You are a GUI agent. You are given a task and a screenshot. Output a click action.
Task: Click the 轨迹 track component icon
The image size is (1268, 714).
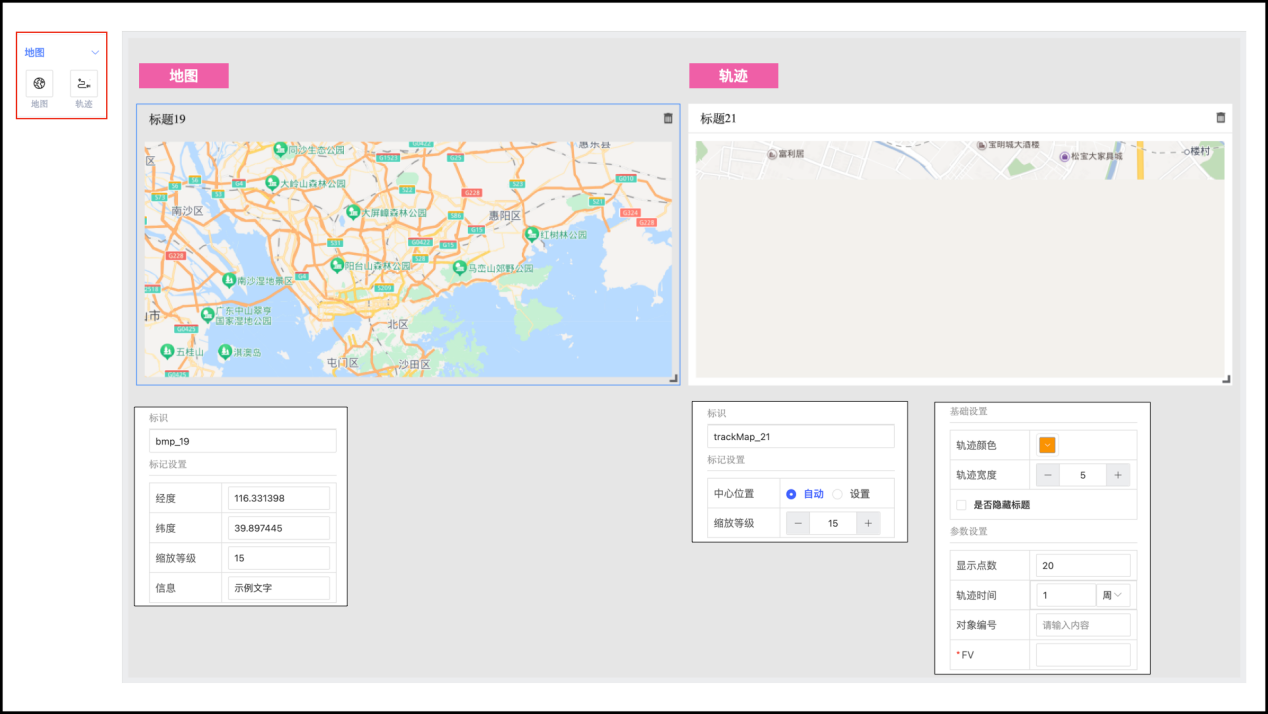84,84
